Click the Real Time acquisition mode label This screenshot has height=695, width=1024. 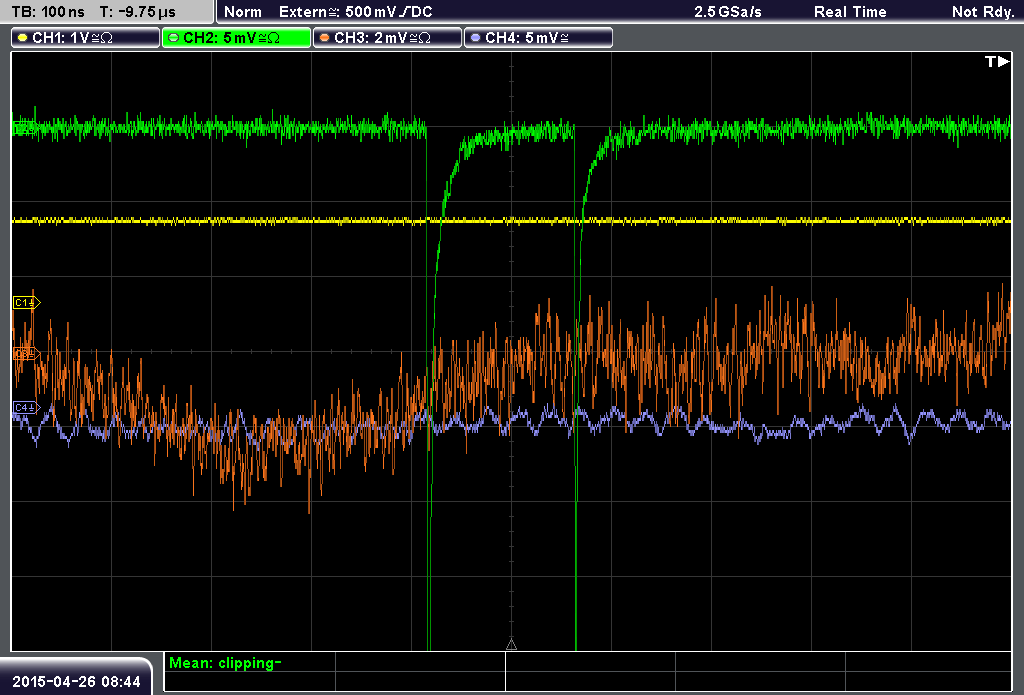tap(850, 12)
